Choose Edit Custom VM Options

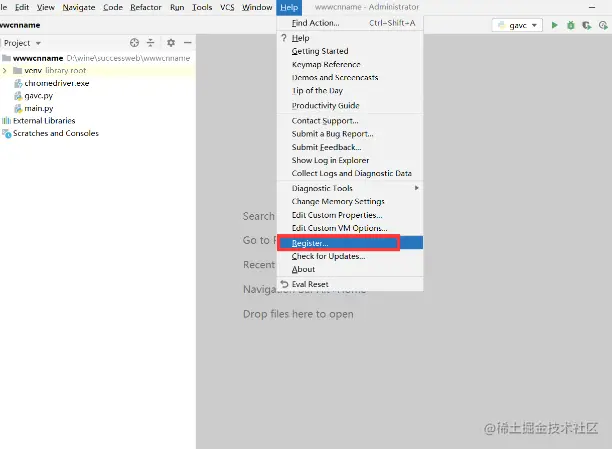[x=350, y=228]
